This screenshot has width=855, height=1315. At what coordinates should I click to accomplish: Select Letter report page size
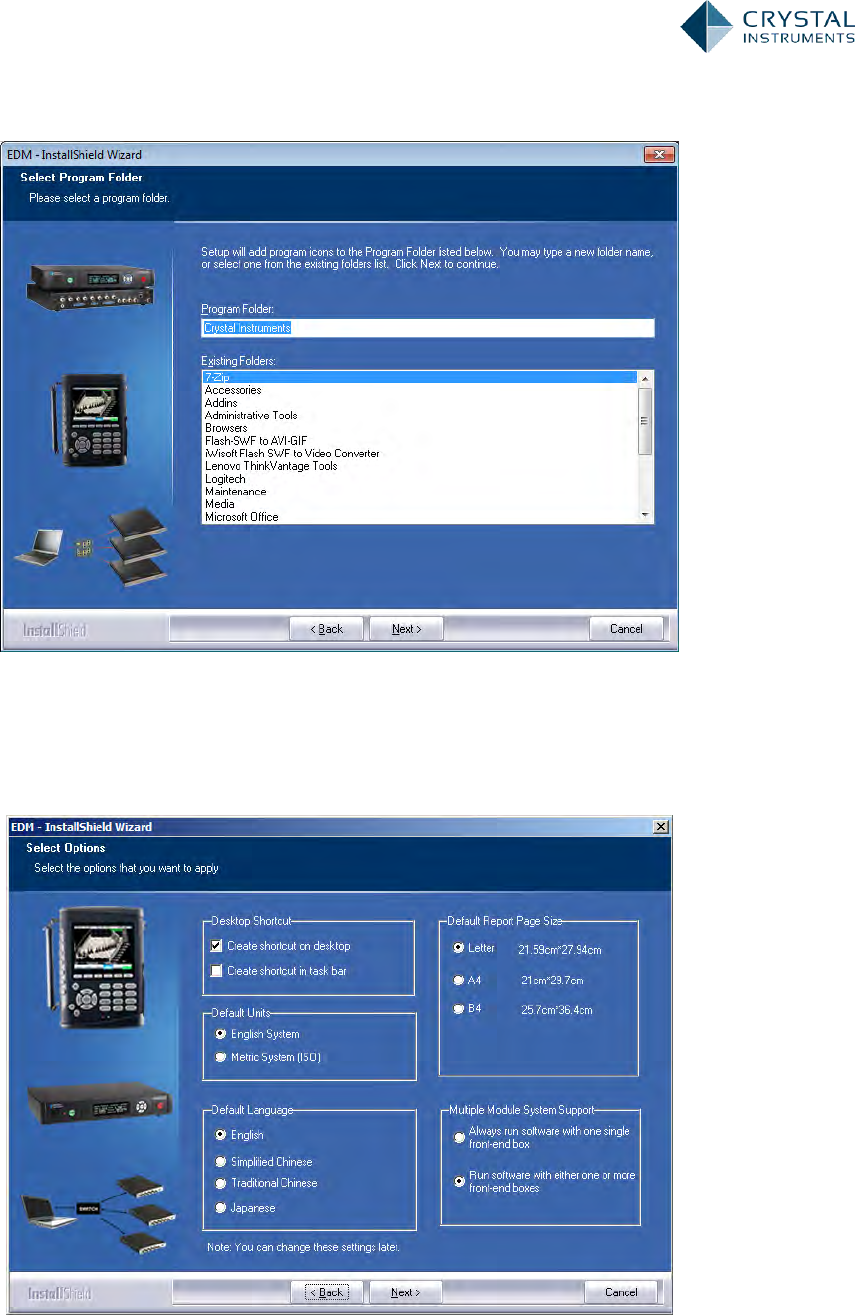(x=459, y=946)
